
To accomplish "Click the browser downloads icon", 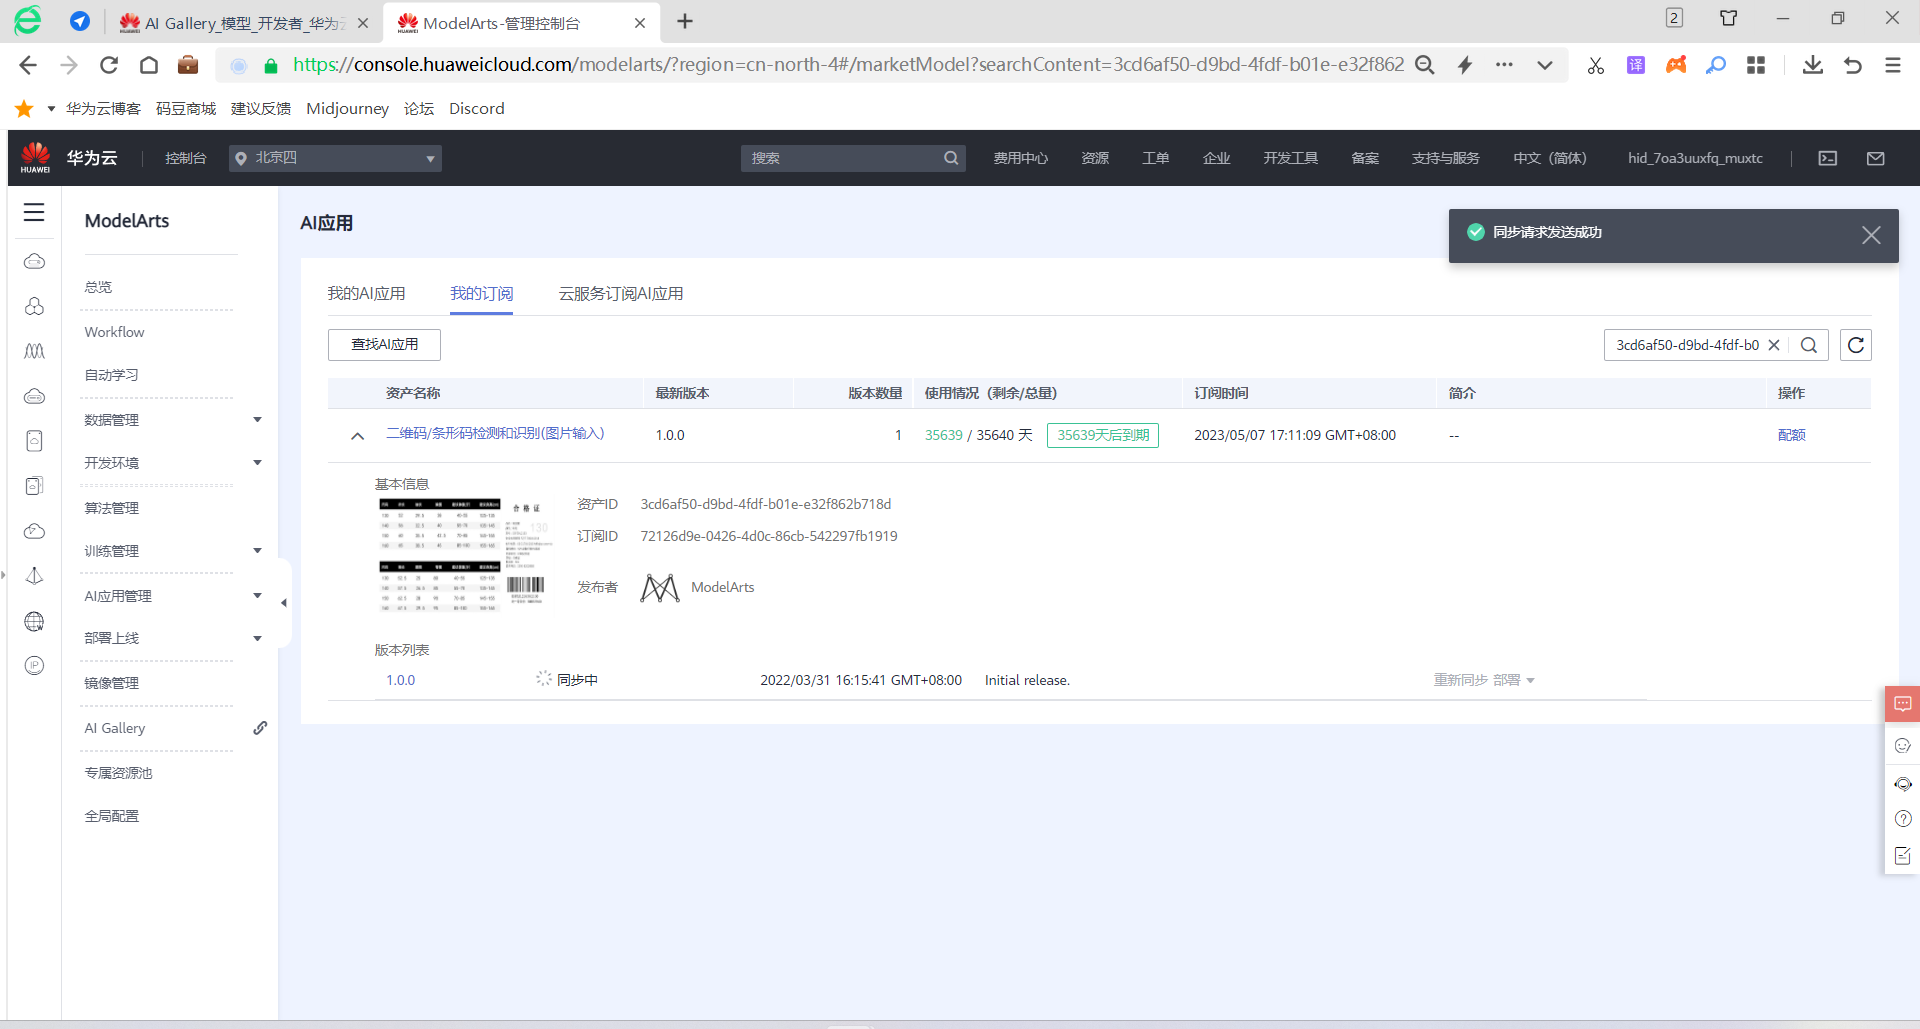I will (x=1812, y=65).
